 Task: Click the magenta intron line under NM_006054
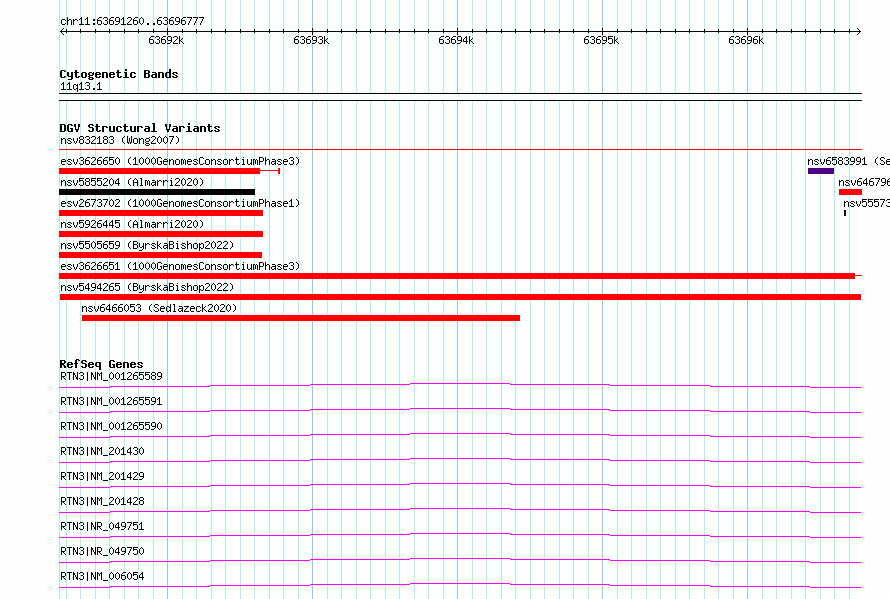tap(460, 585)
